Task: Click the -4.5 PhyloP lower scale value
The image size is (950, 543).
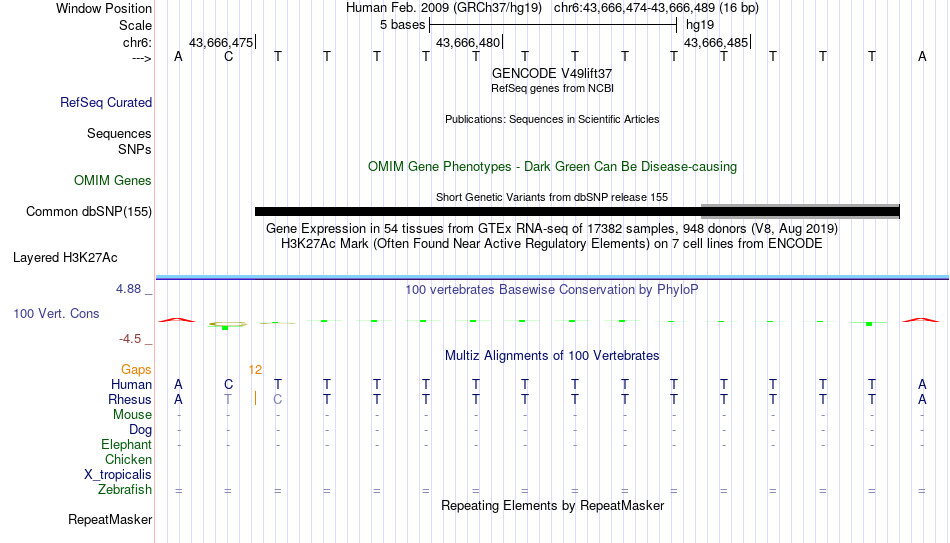Action: coord(130,339)
